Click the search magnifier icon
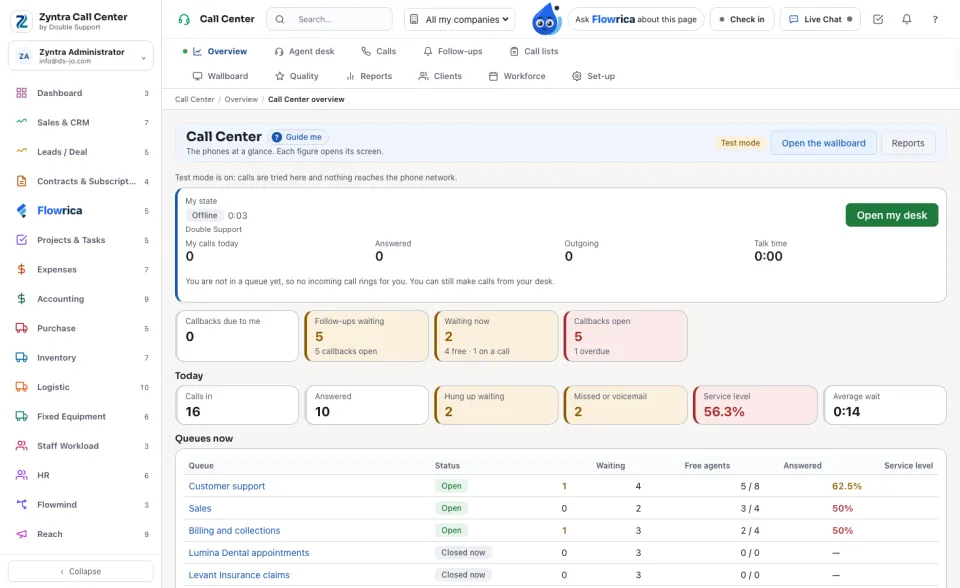The image size is (960, 588). click(x=280, y=19)
